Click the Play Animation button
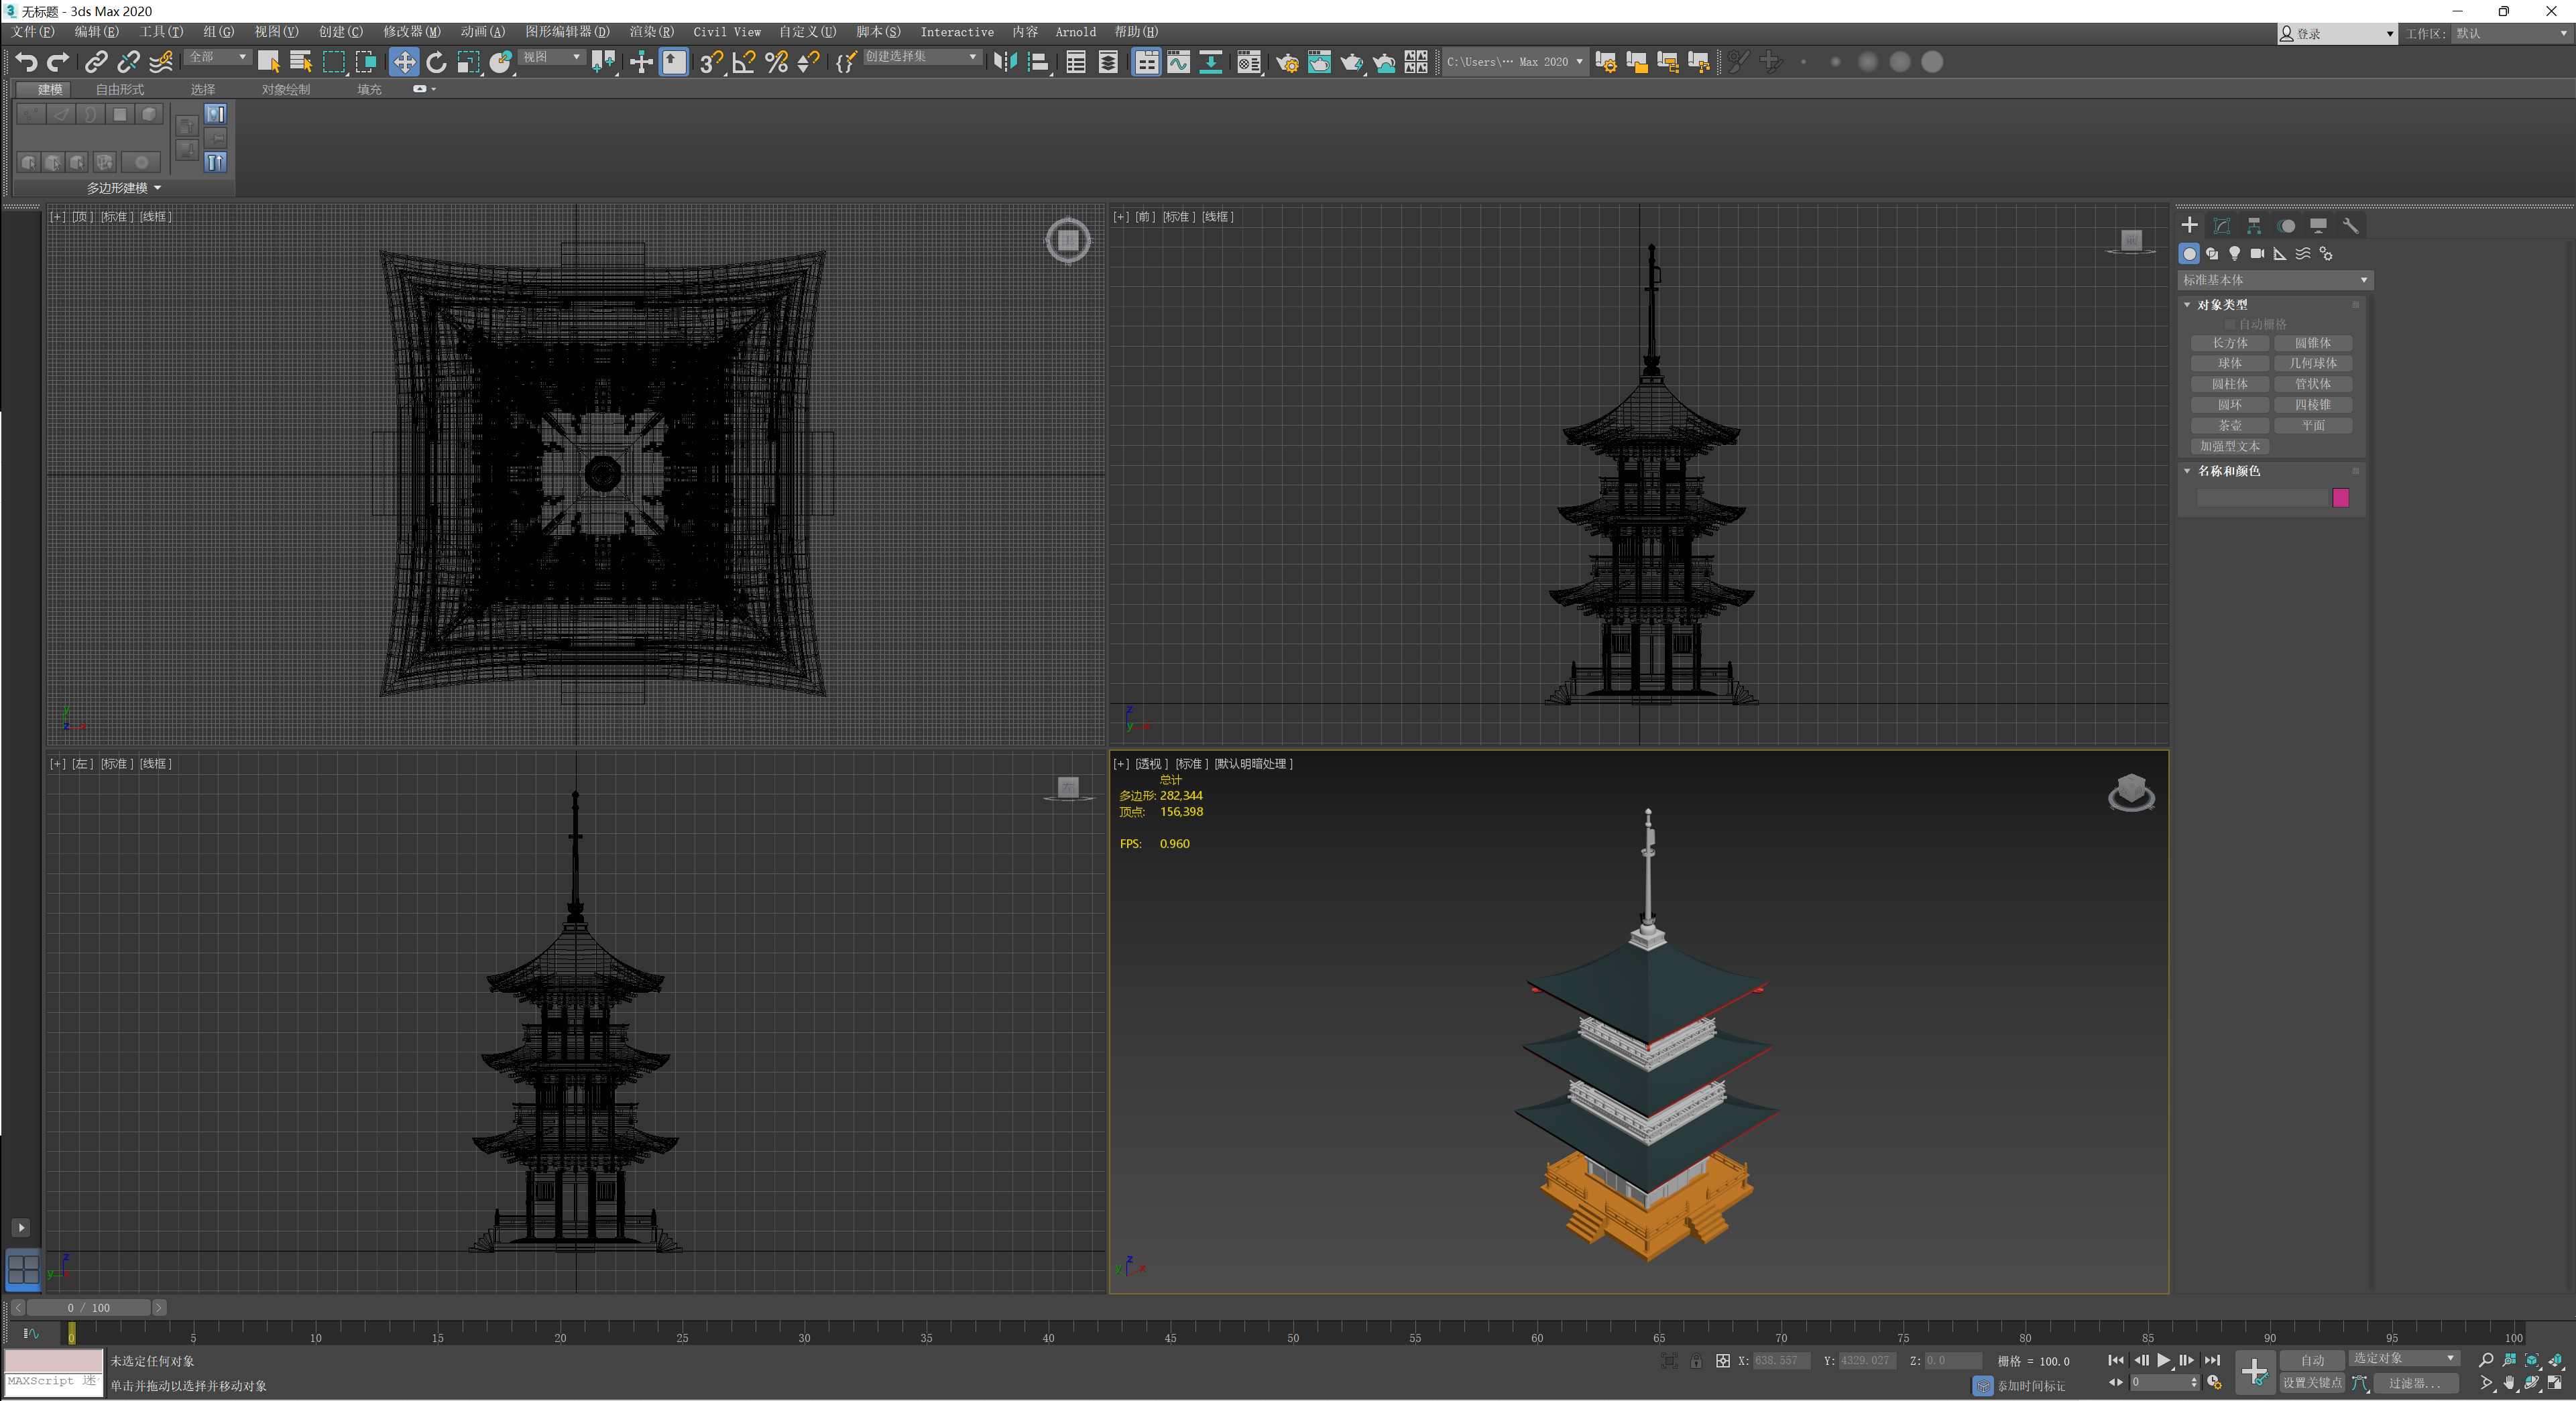 tap(2163, 1360)
